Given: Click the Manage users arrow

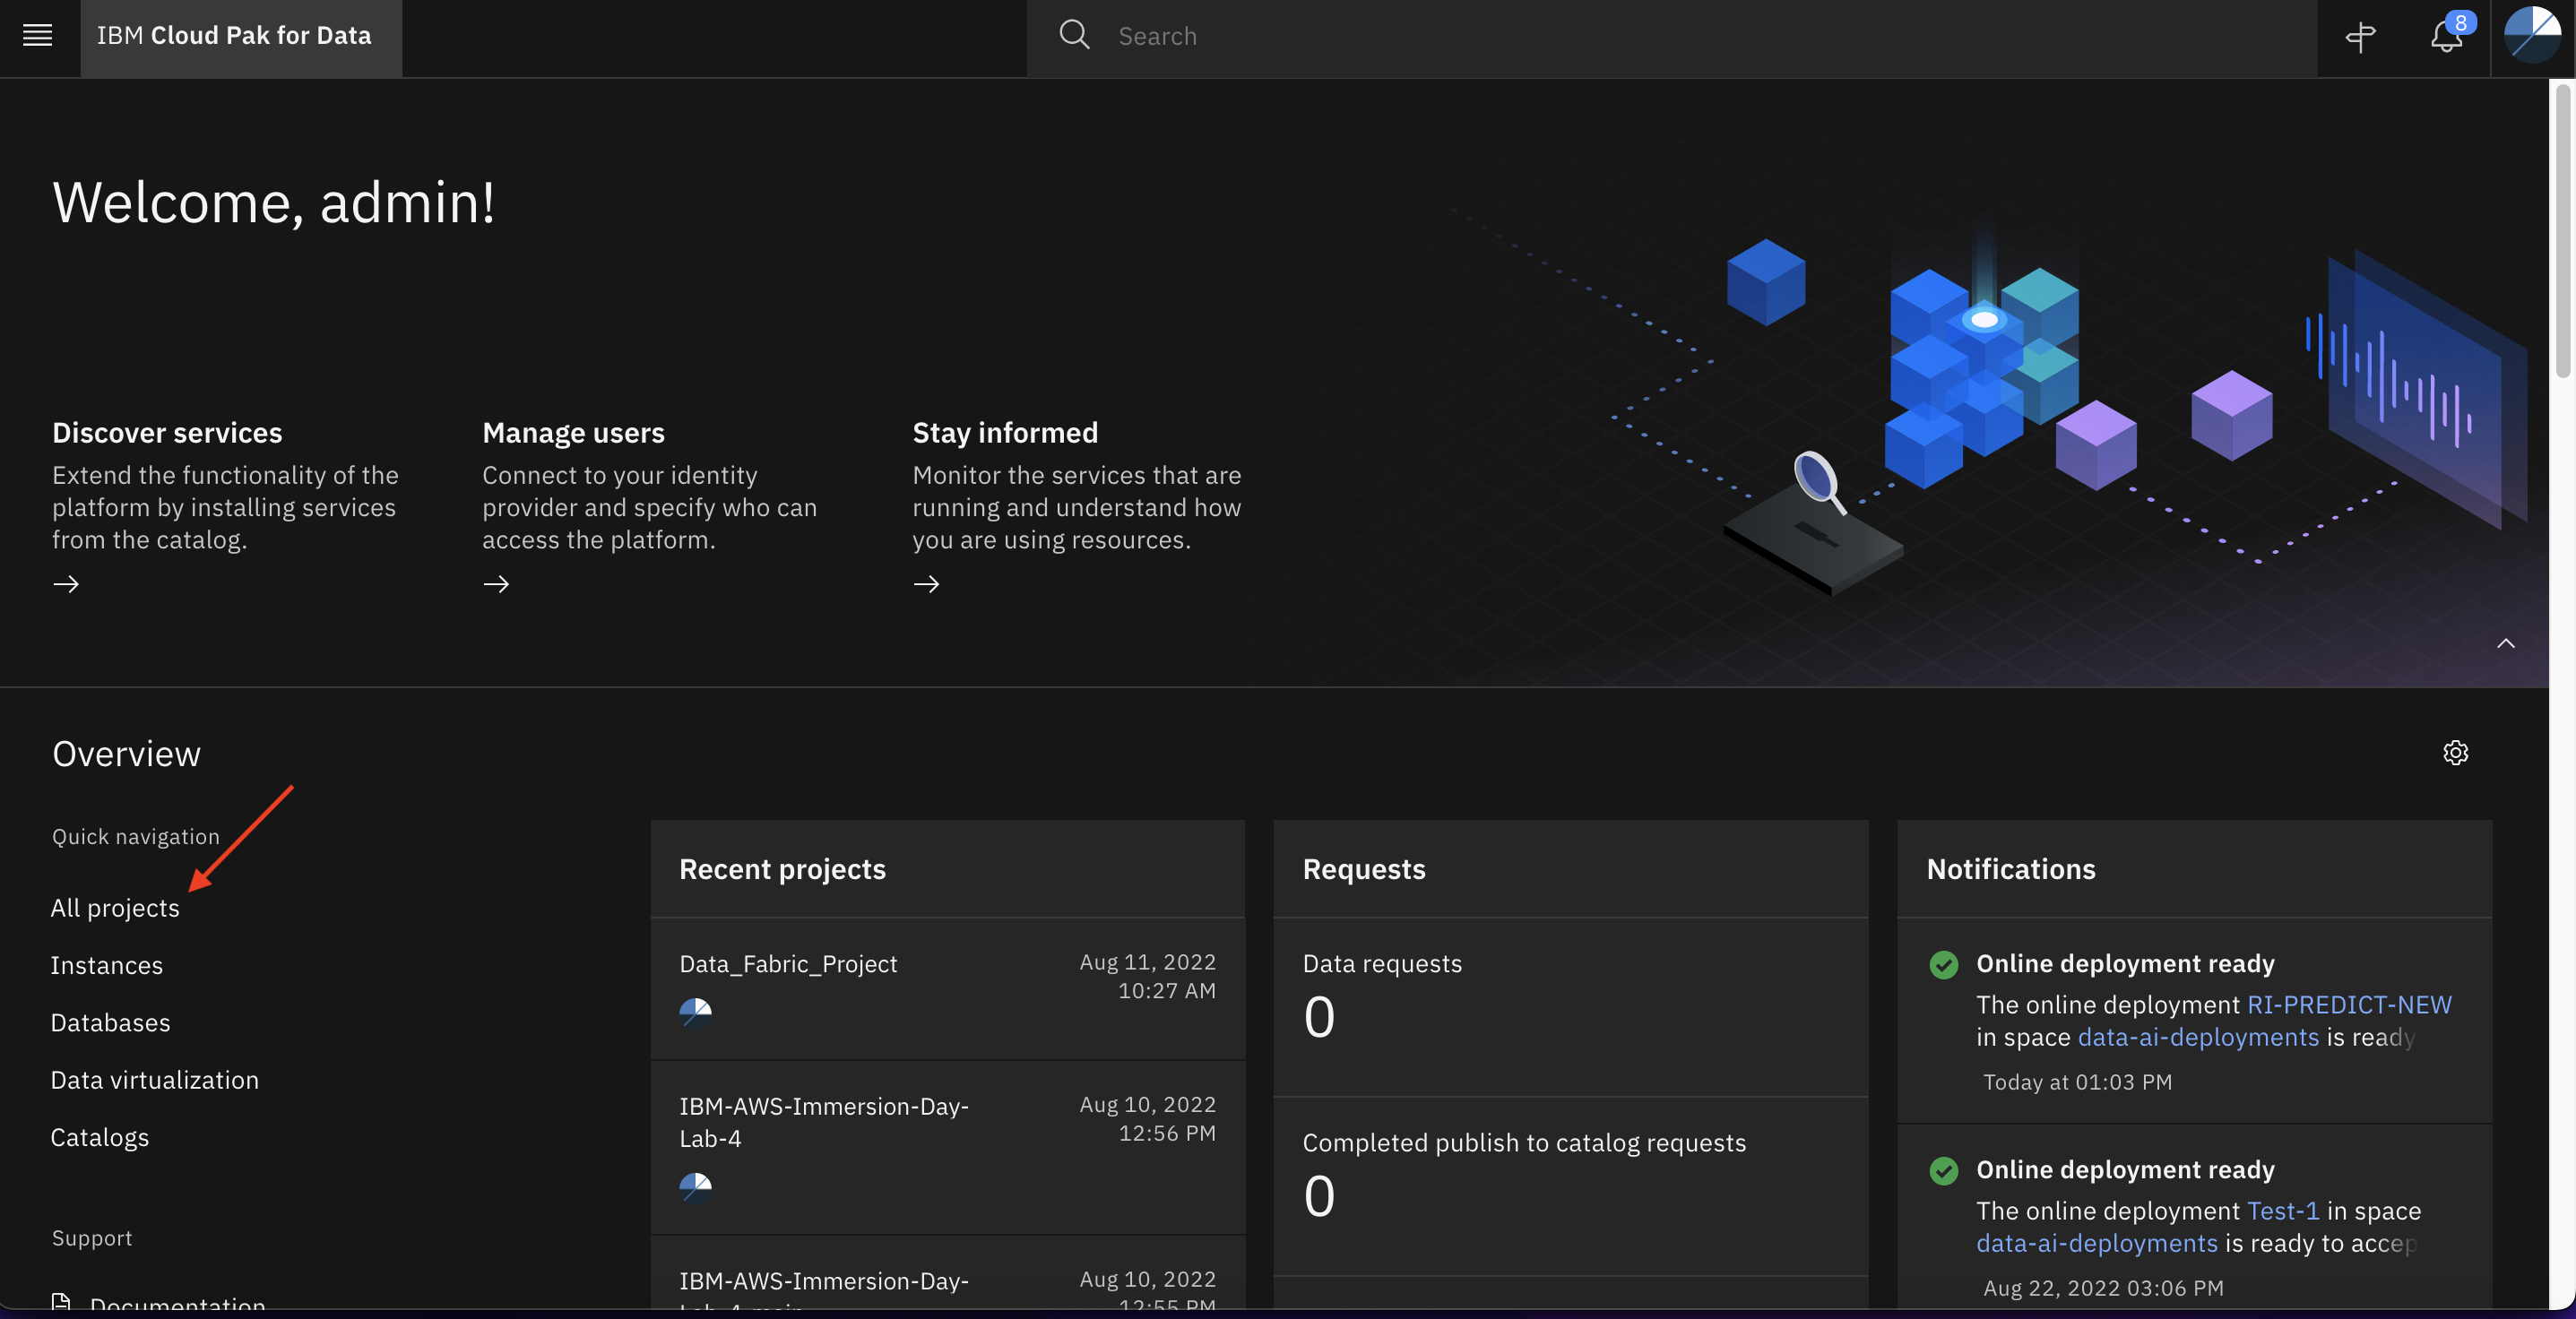Looking at the screenshot, I should [x=496, y=584].
